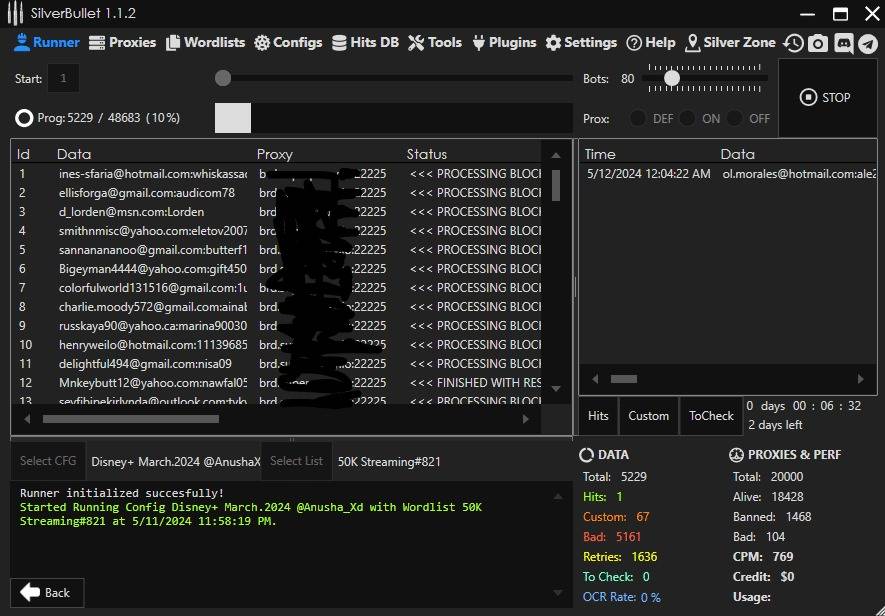Switch to the Hits tab
This screenshot has height=616, width=885.
(x=598, y=416)
